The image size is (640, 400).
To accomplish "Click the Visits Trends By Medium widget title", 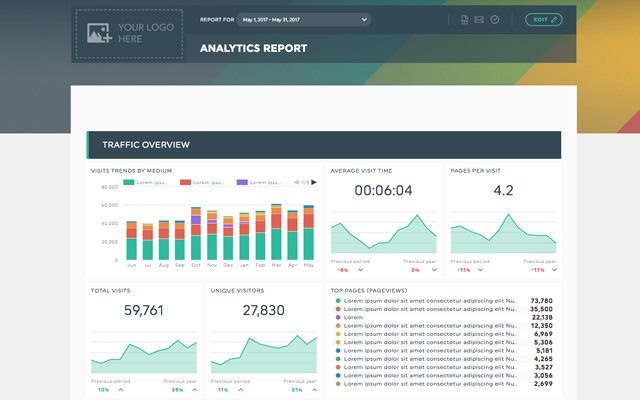I will tap(131, 171).
